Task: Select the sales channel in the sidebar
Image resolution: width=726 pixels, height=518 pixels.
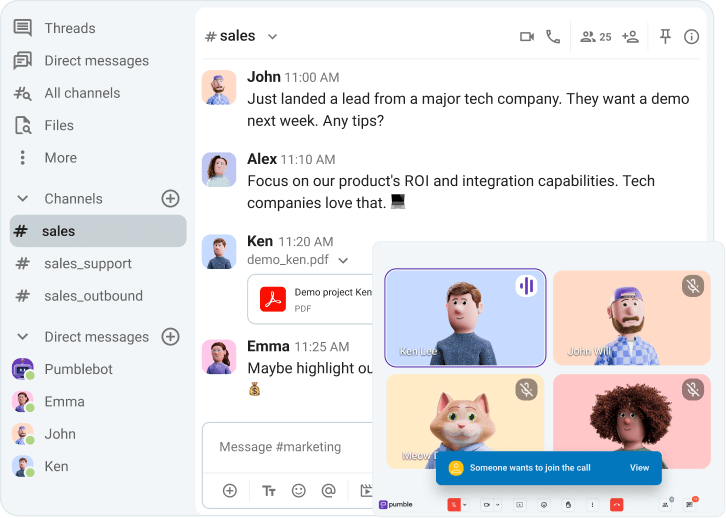Action: pyautogui.click(x=98, y=231)
